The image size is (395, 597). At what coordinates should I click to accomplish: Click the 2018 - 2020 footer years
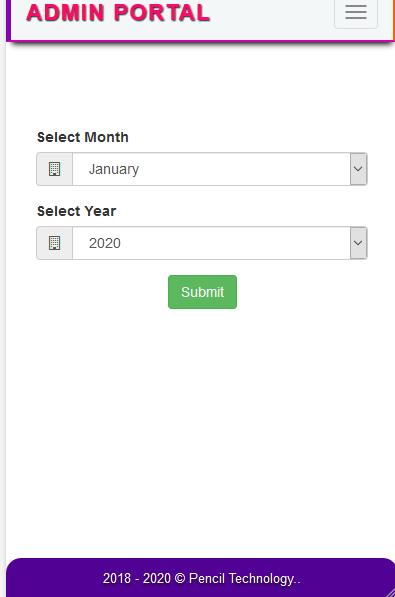click(x=137, y=579)
